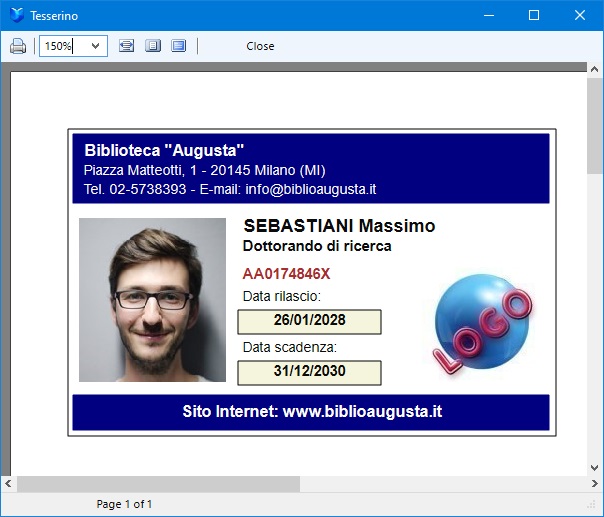Click the vertical scrollbar up arrow
Screen dimensions: 604x517
(x=594, y=69)
